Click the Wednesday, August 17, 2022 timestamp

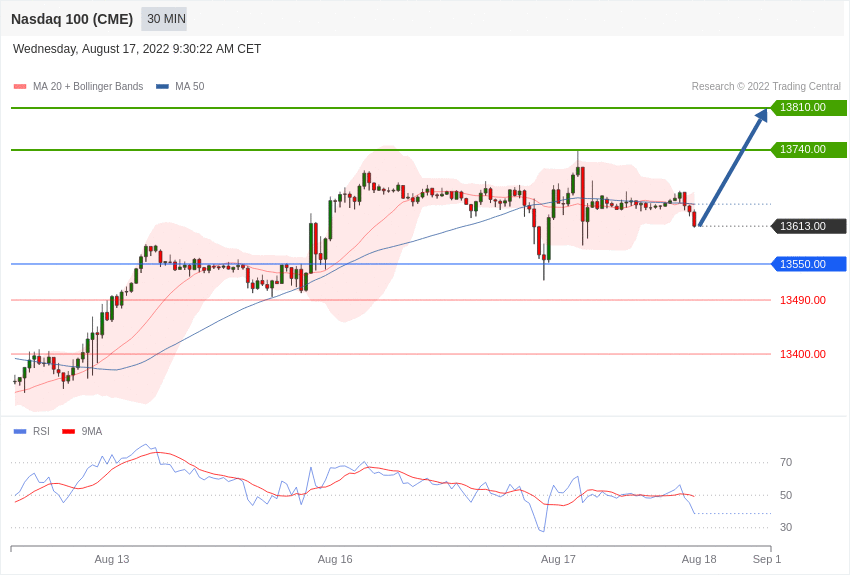tap(137, 49)
